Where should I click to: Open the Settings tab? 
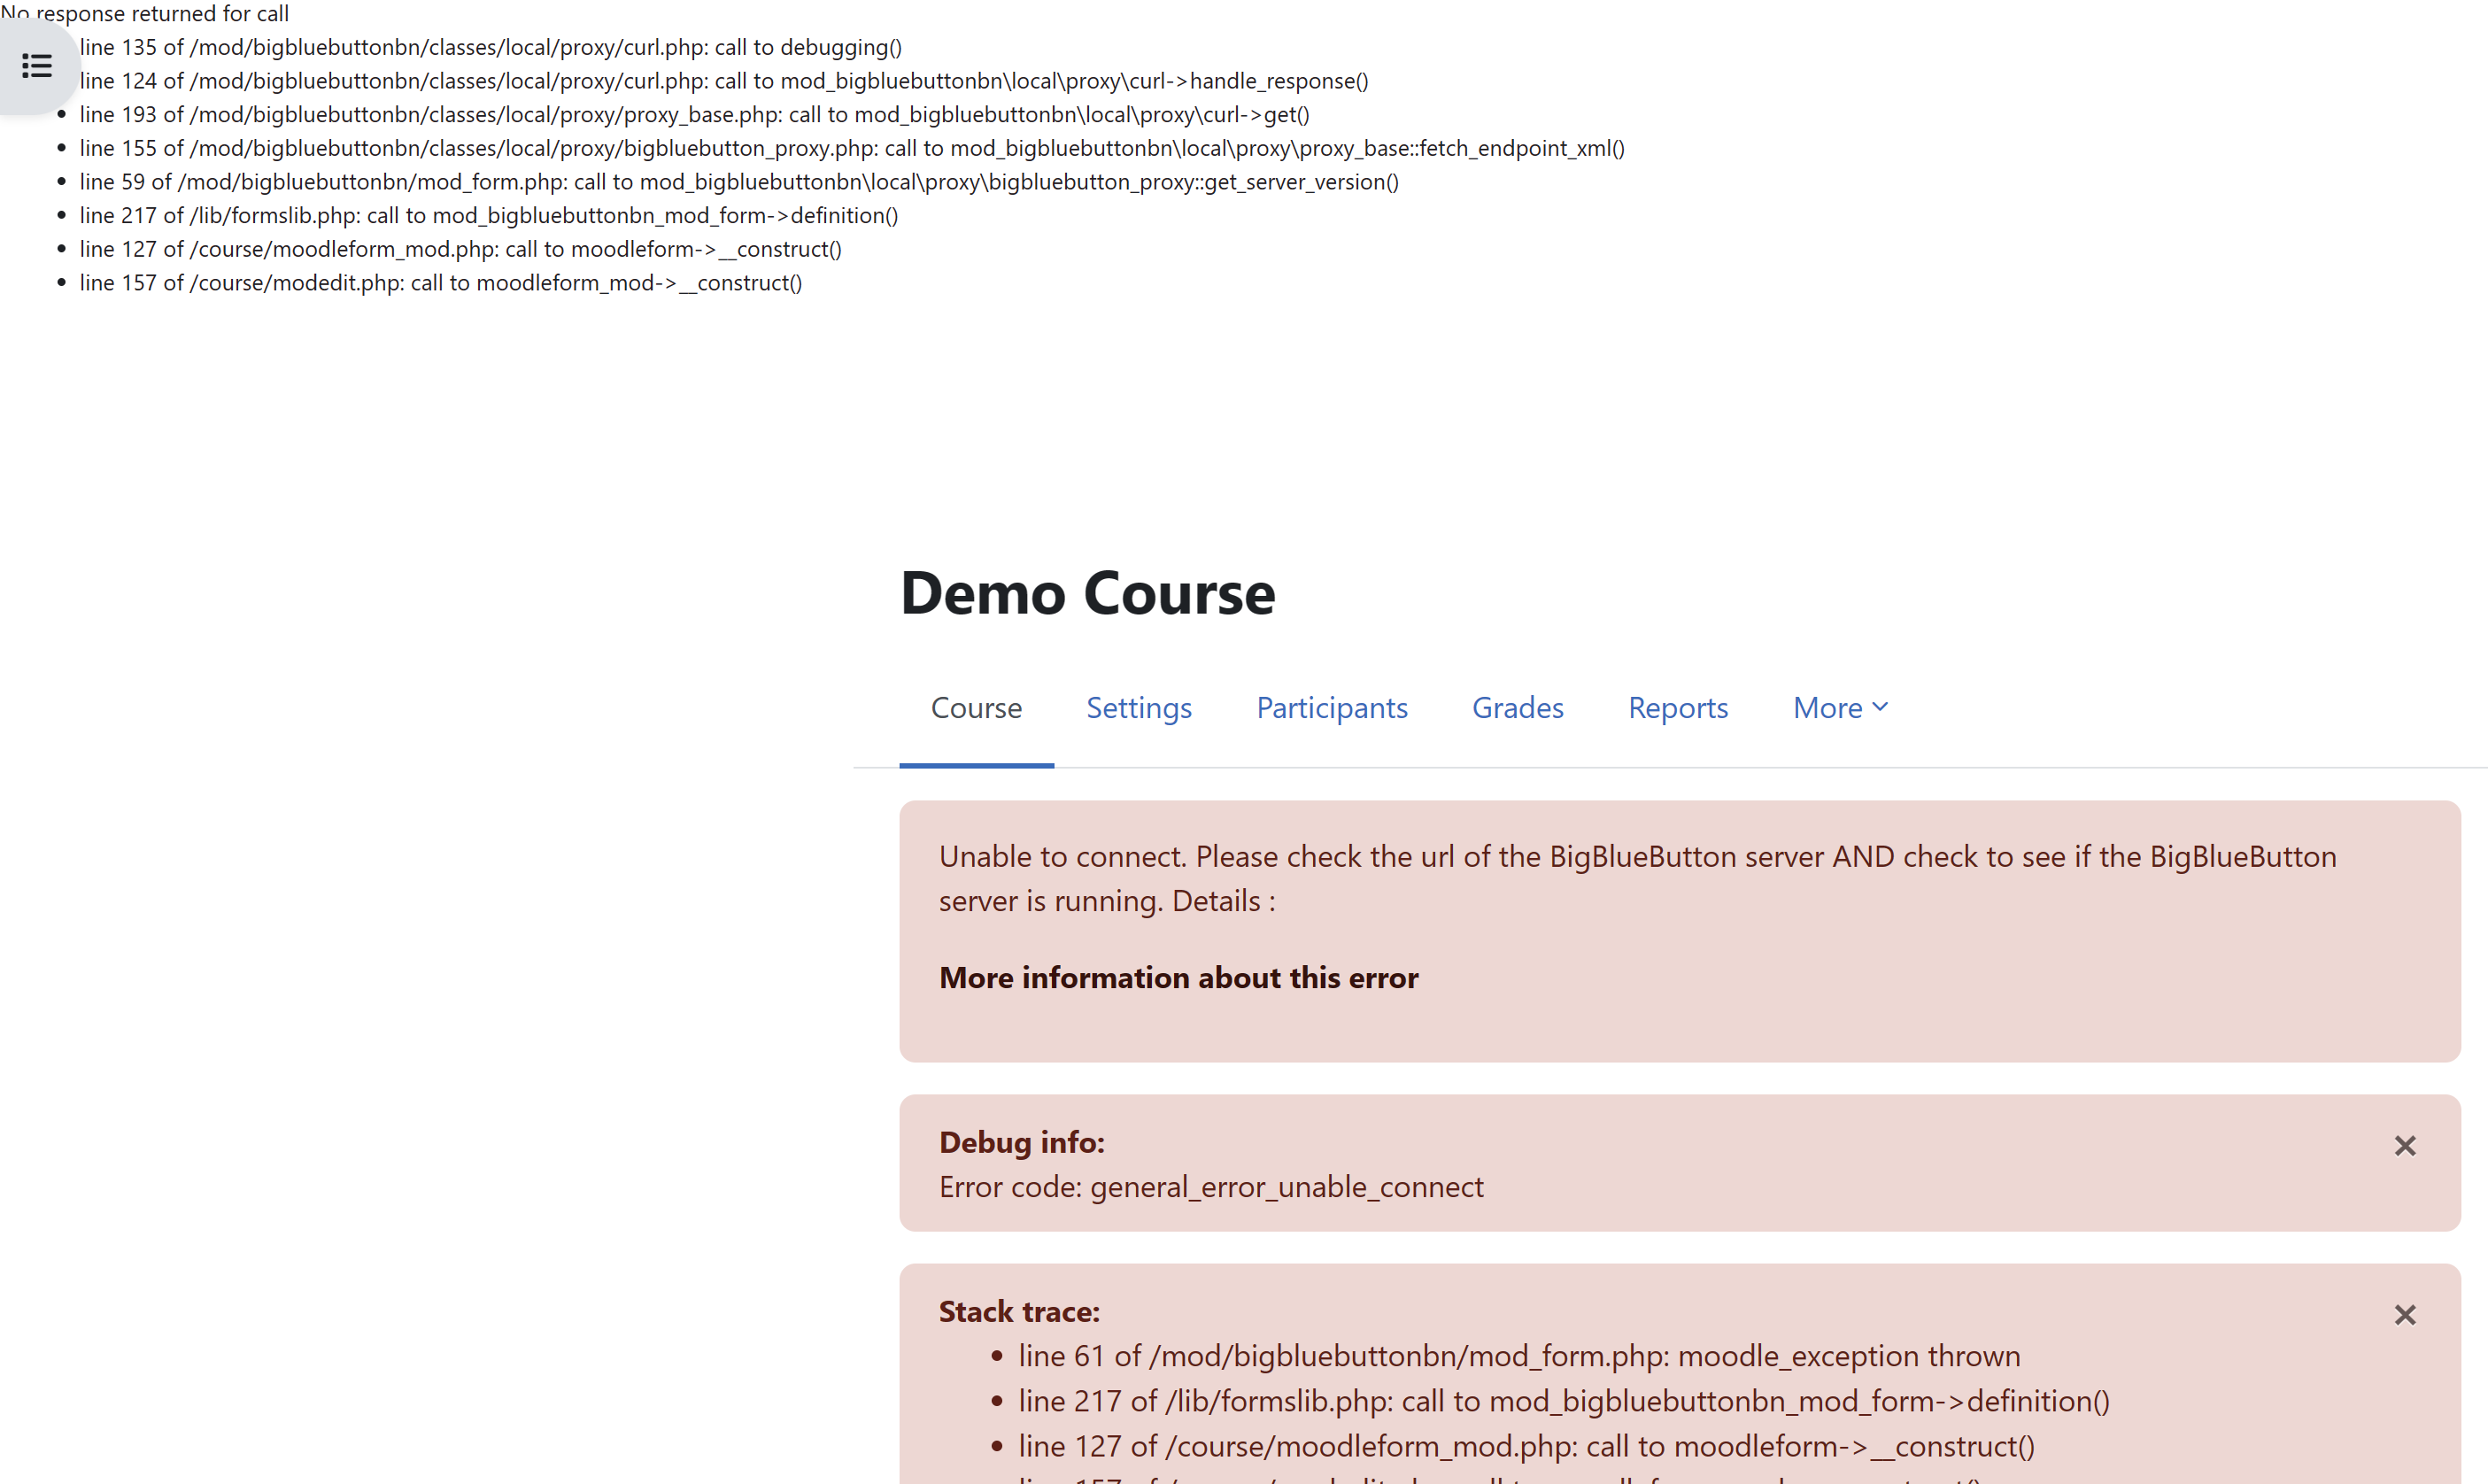(x=1139, y=708)
